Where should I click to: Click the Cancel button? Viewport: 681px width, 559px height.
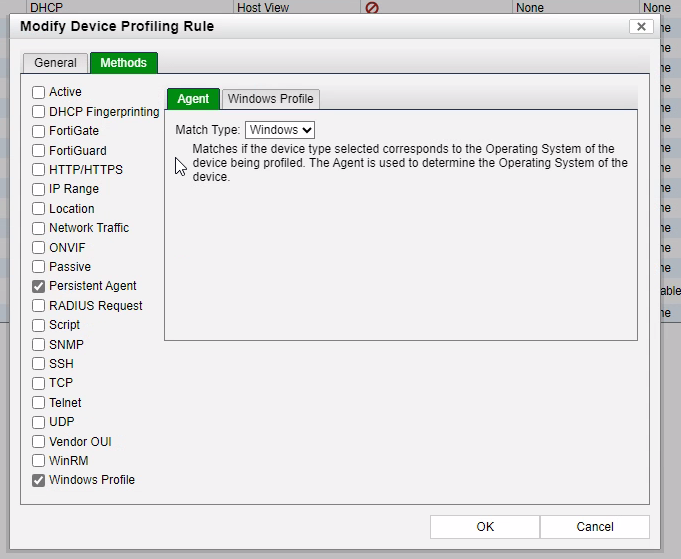click(595, 527)
